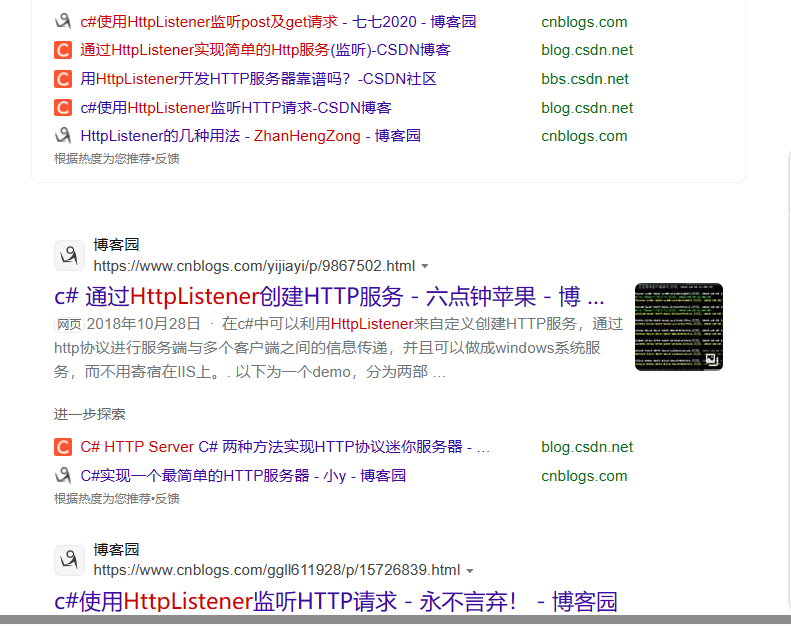Image resolution: width=791 pixels, height=626 pixels.
Task: Open C#实现一个最简单的HTTP服务器 小y link
Action: click(x=243, y=476)
